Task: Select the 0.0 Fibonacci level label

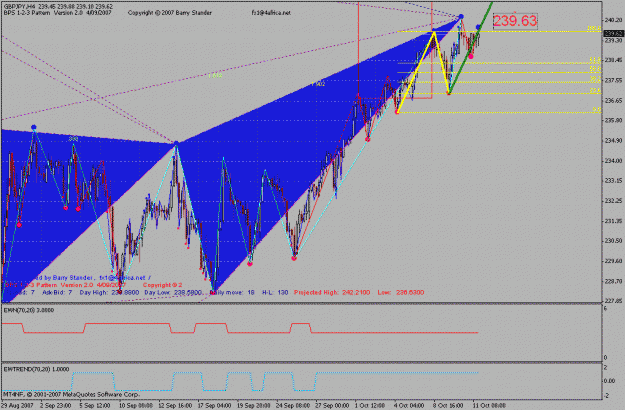Action: (x=597, y=110)
